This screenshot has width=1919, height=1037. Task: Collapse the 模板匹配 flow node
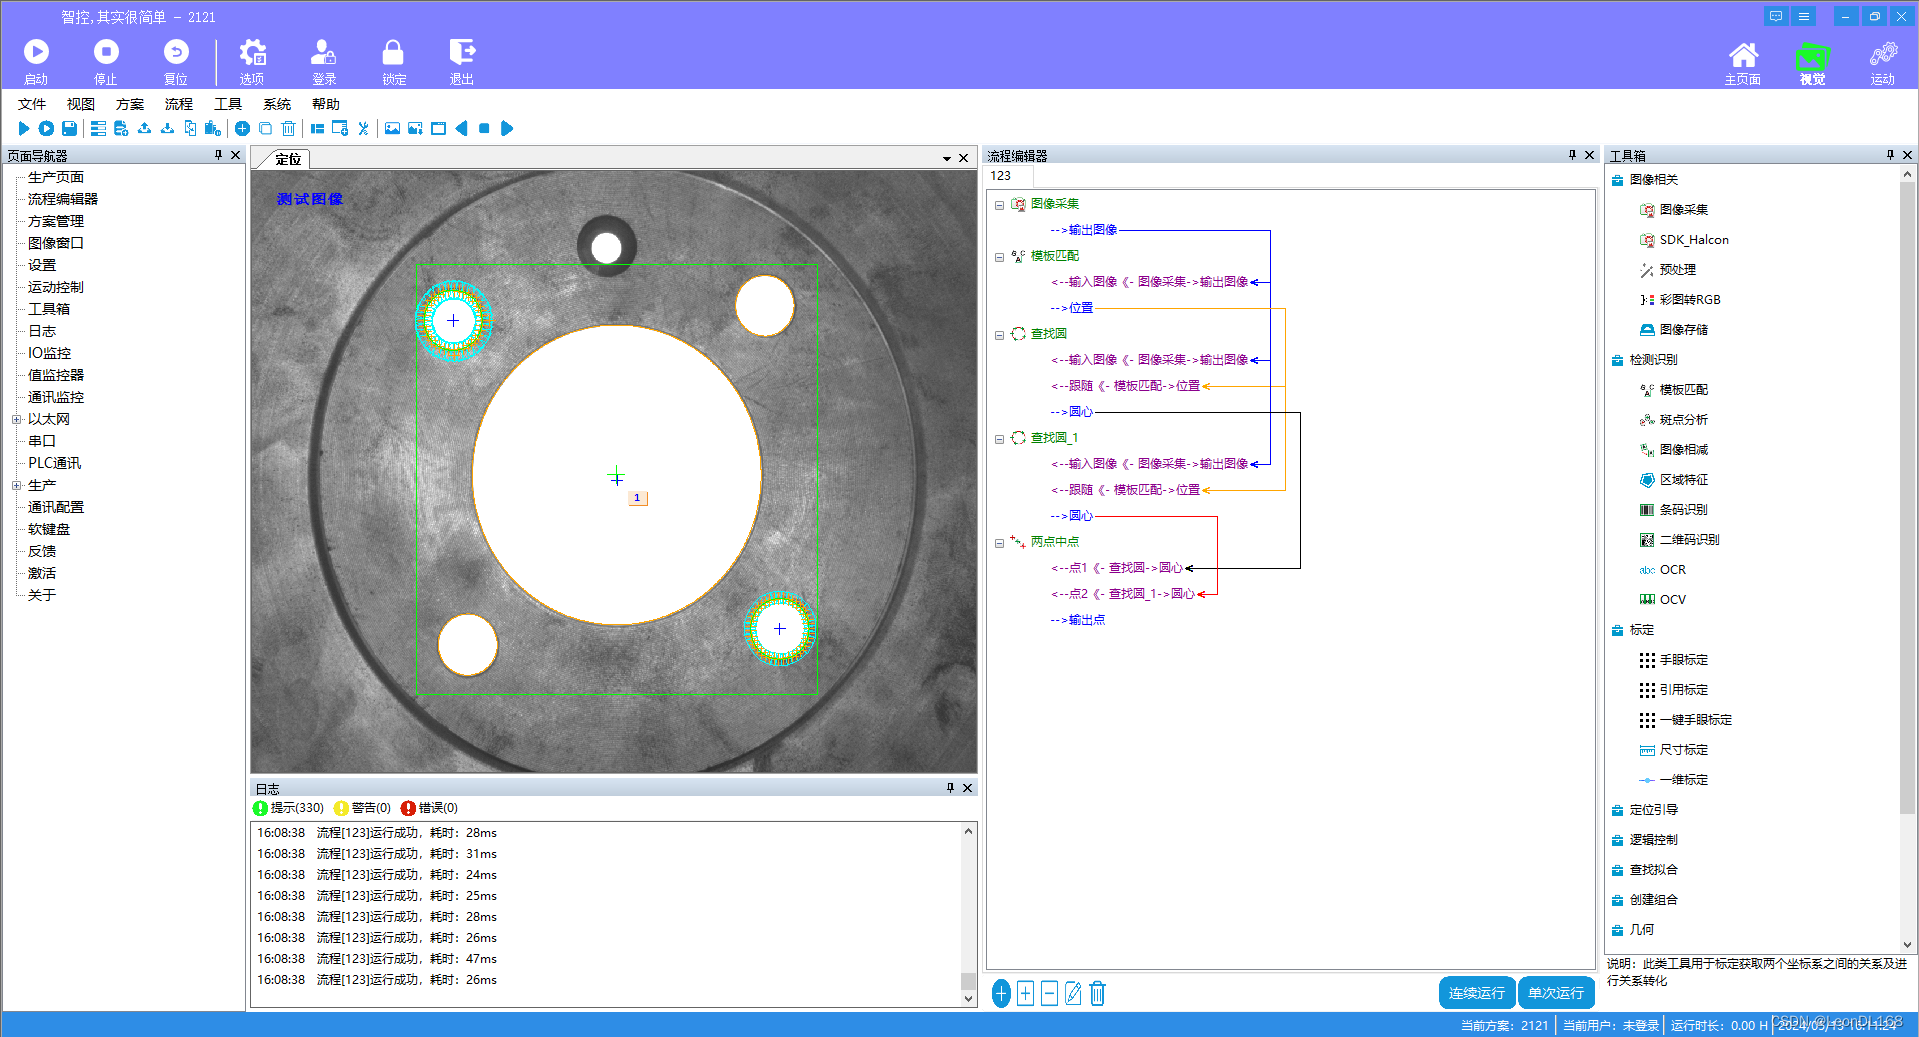[999, 257]
